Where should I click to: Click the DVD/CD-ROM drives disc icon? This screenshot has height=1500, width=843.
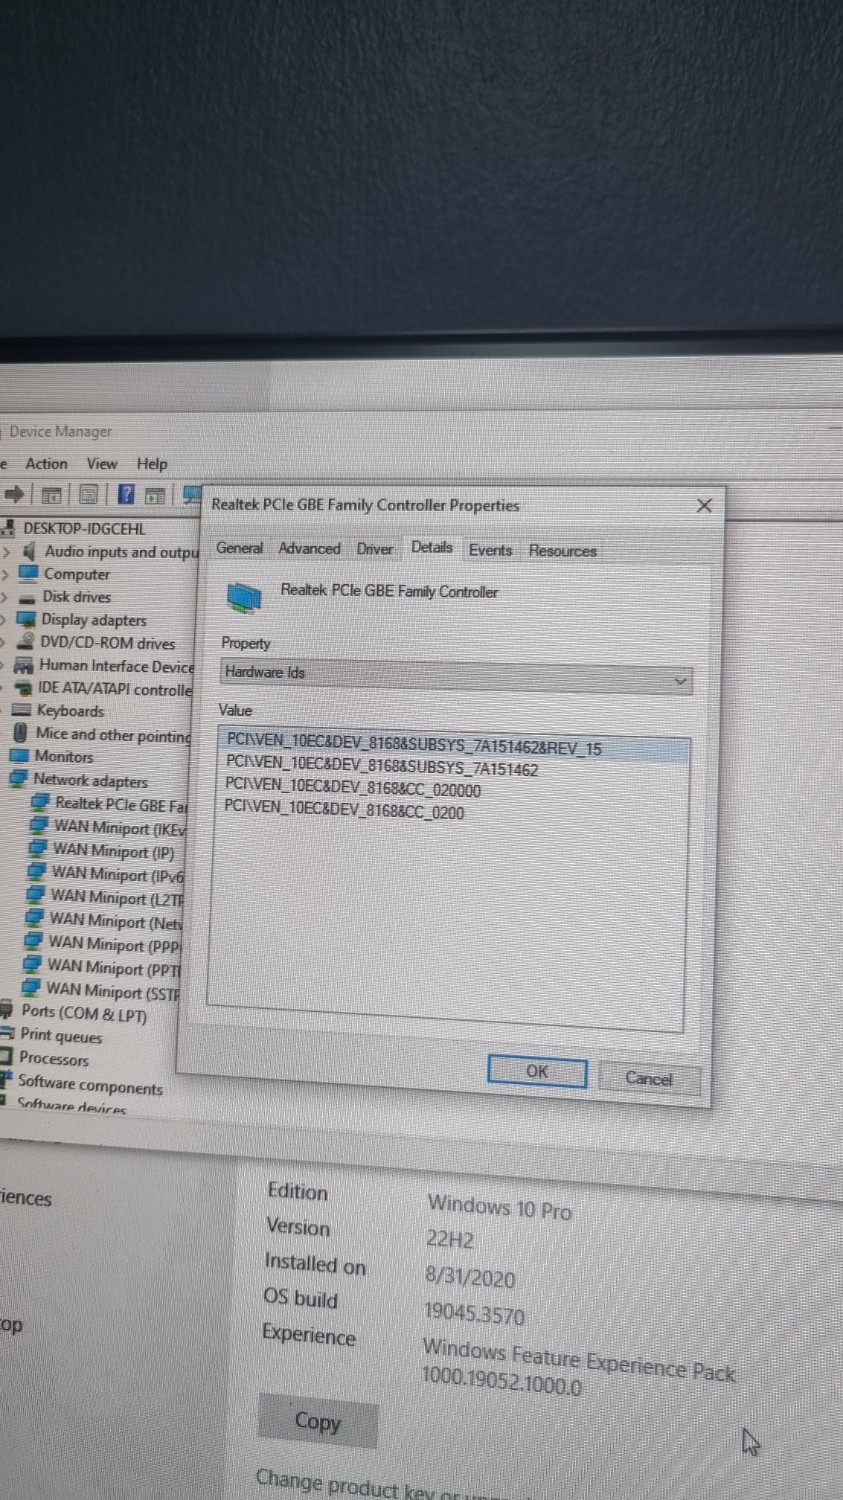(x=26, y=642)
